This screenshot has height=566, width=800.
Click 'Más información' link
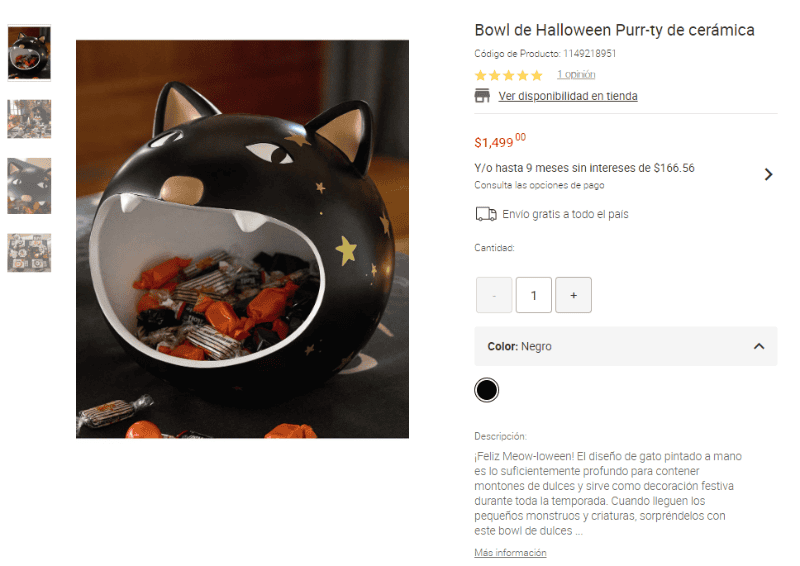tap(510, 553)
